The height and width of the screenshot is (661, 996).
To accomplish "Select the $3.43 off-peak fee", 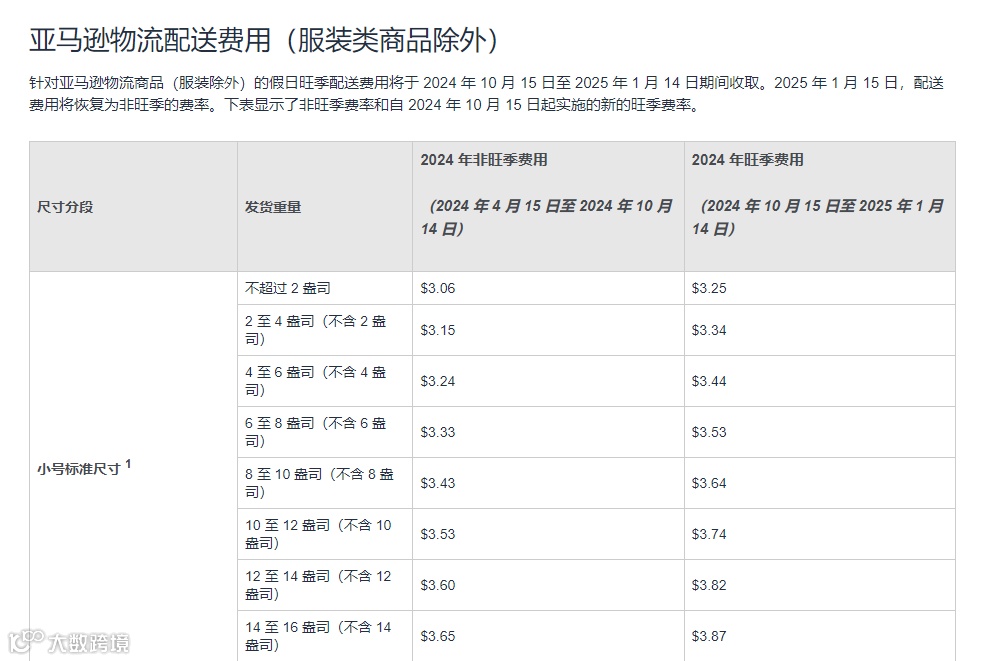I will point(438,483).
